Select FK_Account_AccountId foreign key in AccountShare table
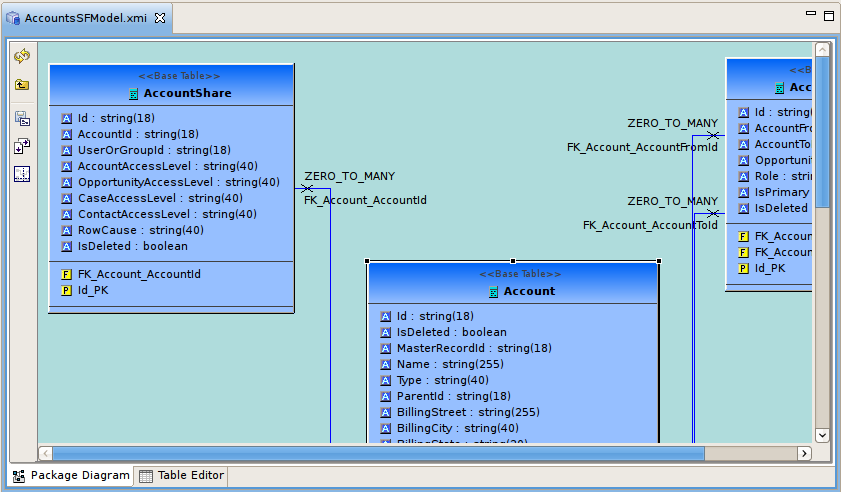Image resolution: width=841 pixels, height=492 pixels. tap(139, 274)
